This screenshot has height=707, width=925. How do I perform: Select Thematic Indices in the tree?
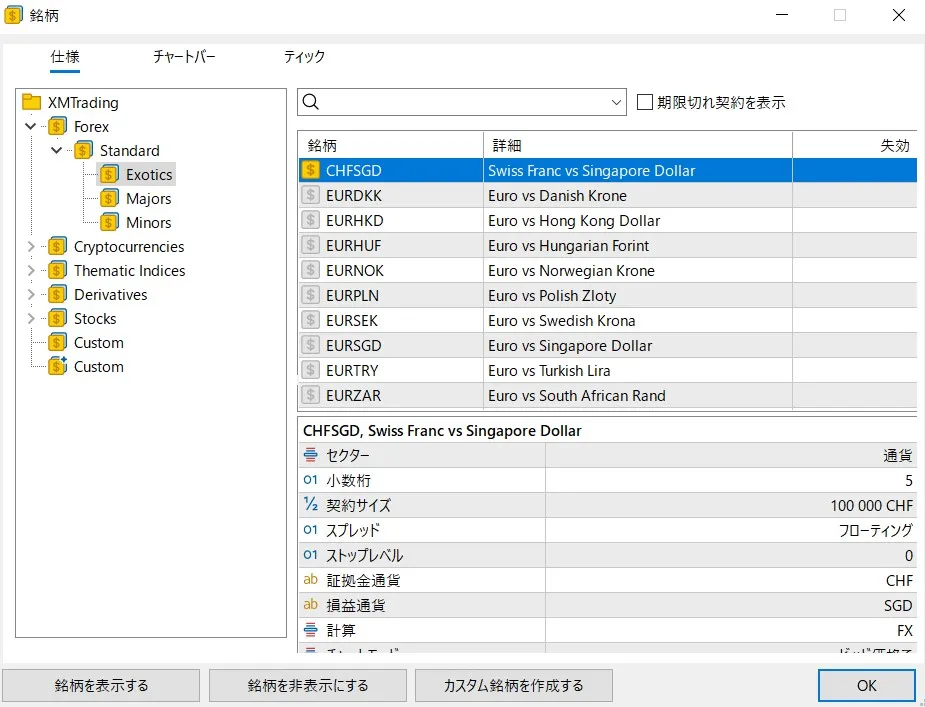129,271
